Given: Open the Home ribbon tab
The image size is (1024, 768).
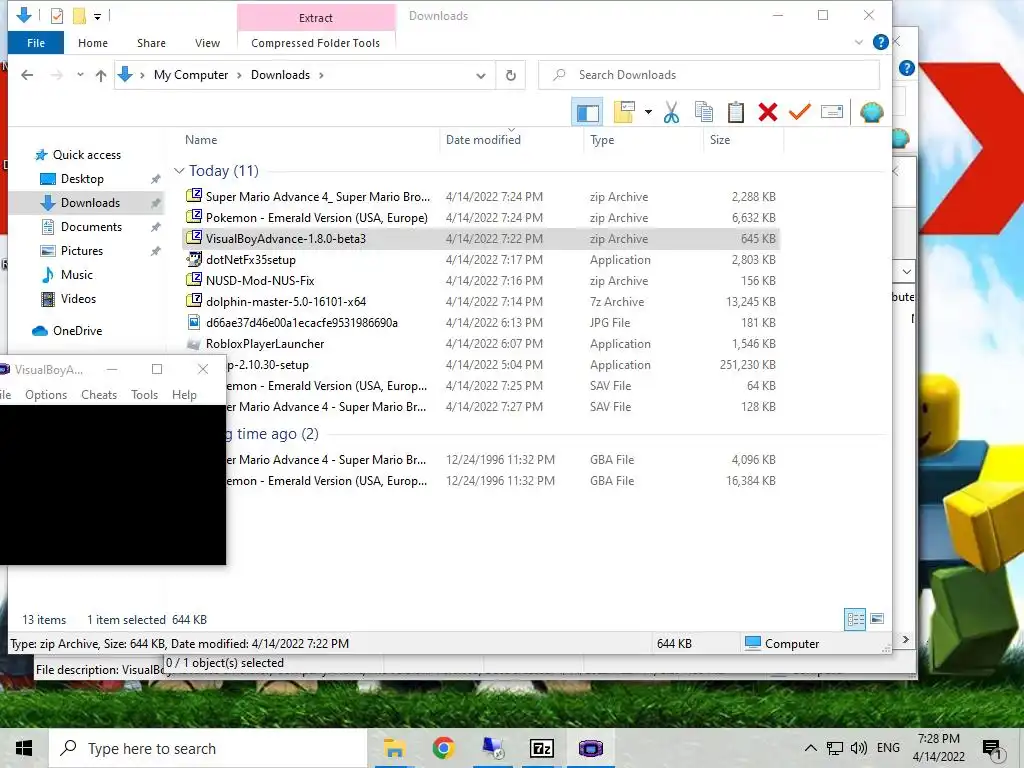Looking at the screenshot, I should pos(93,43).
